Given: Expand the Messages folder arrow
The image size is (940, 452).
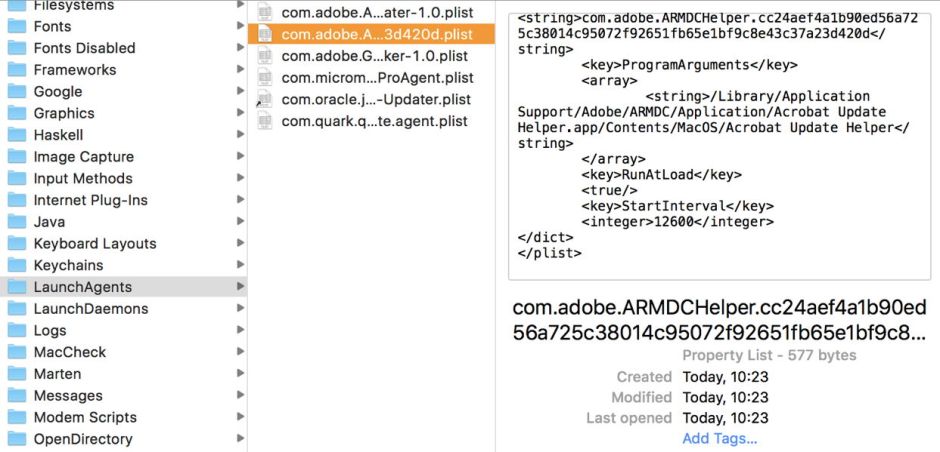Looking at the screenshot, I should pyautogui.click(x=240, y=394).
